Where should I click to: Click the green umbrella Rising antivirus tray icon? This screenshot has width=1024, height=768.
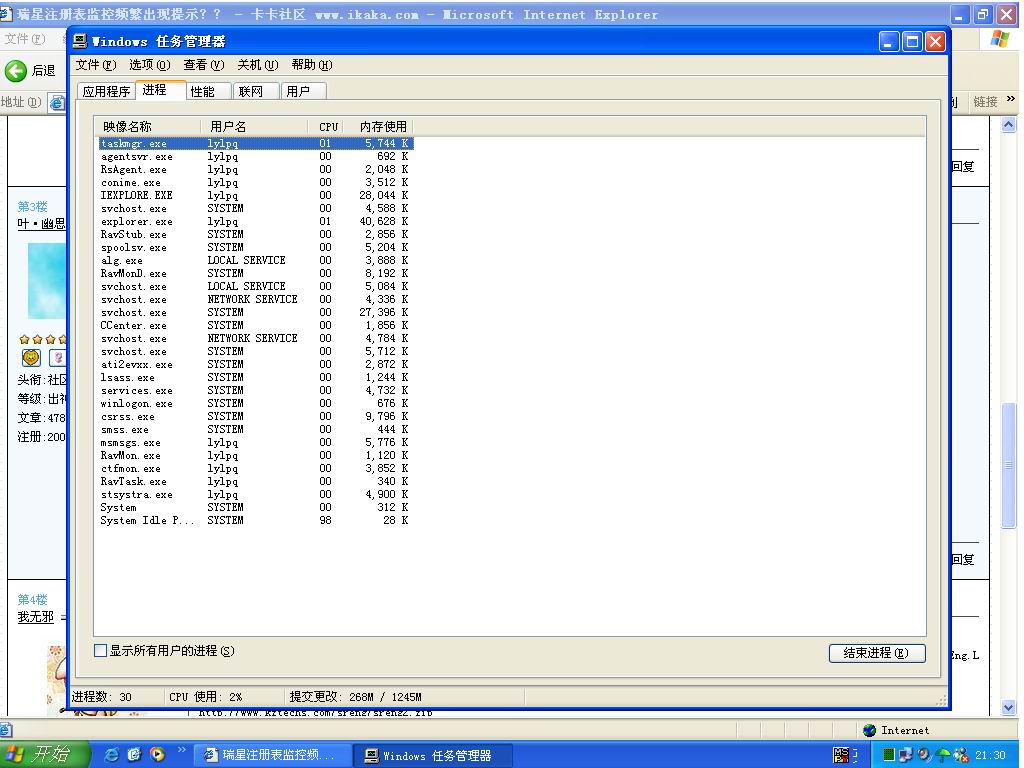[x=943, y=755]
